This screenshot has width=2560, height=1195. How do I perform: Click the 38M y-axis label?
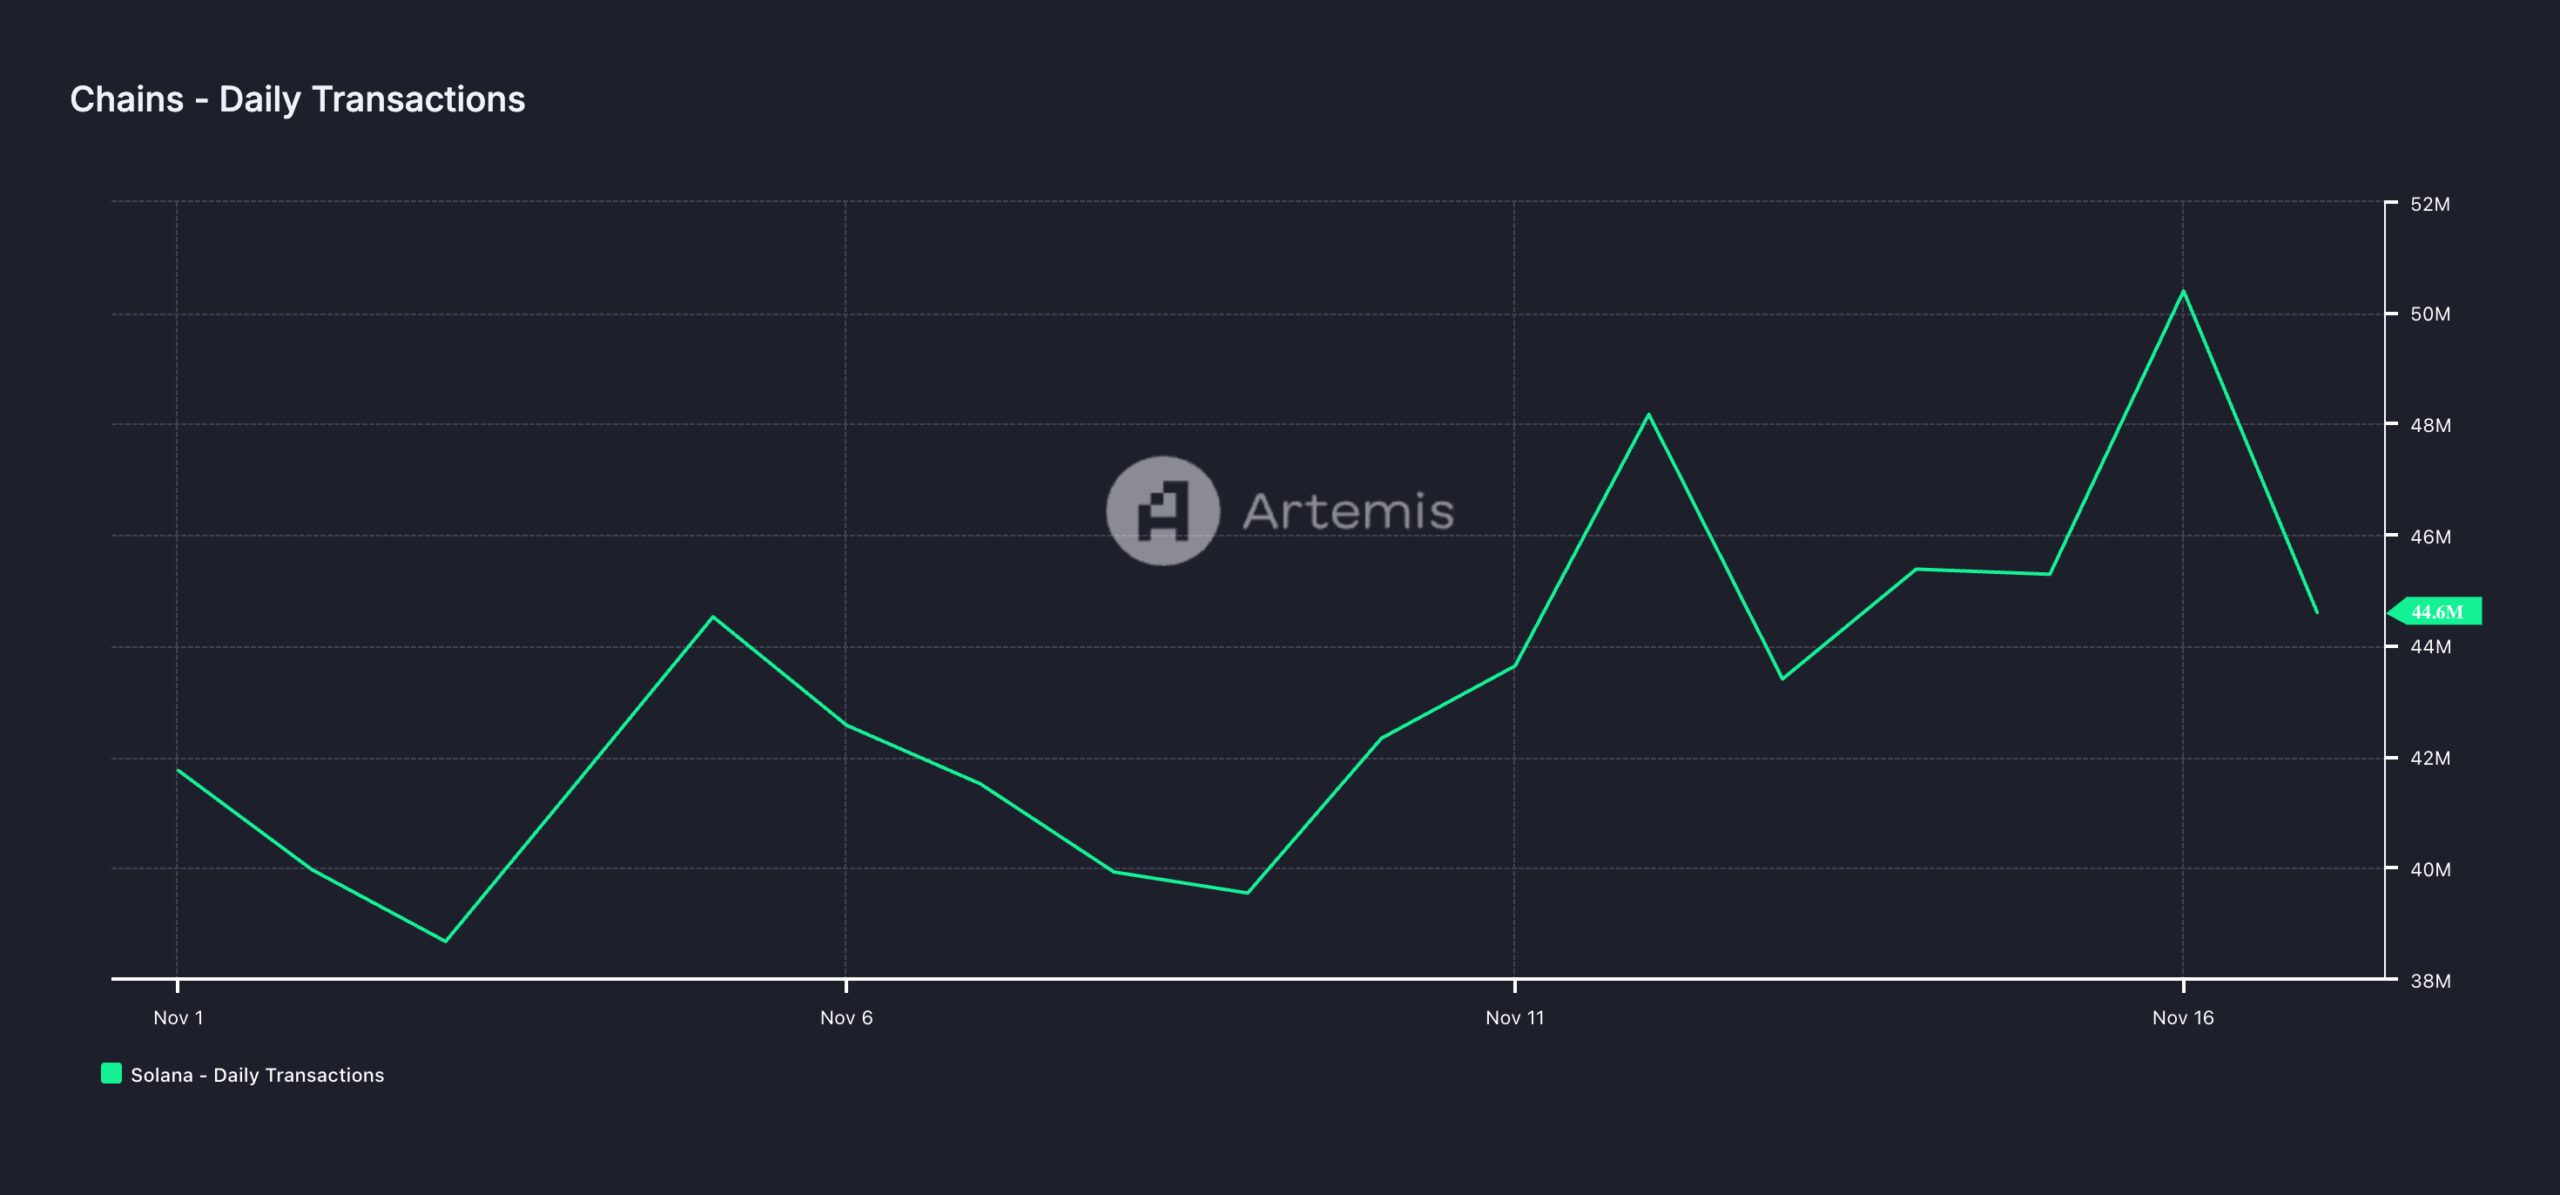tap(2430, 981)
